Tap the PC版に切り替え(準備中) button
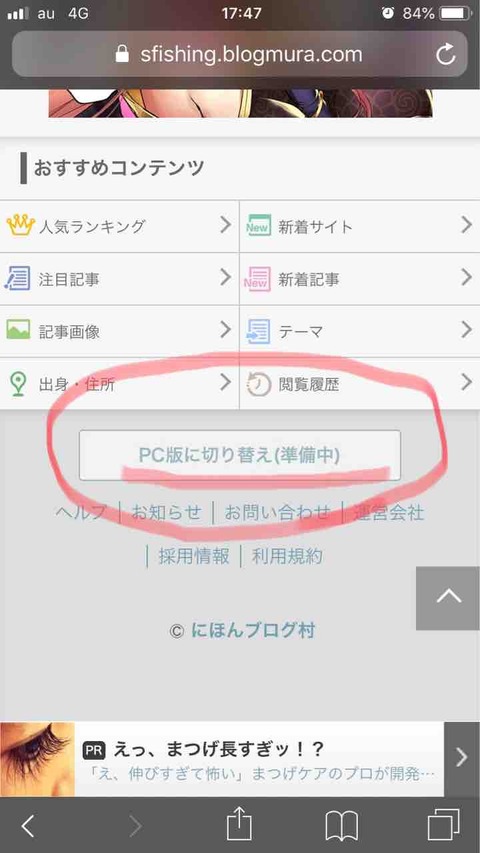 pyautogui.click(x=240, y=455)
